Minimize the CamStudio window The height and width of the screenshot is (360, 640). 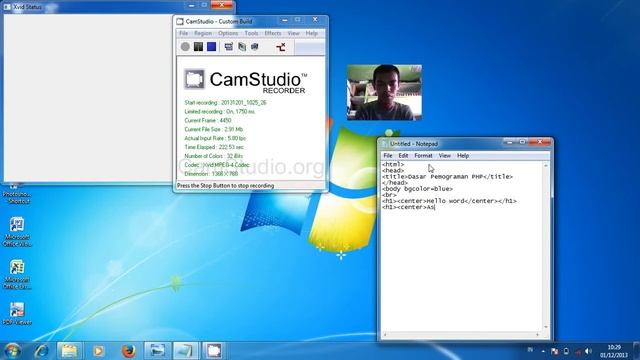coord(285,20)
